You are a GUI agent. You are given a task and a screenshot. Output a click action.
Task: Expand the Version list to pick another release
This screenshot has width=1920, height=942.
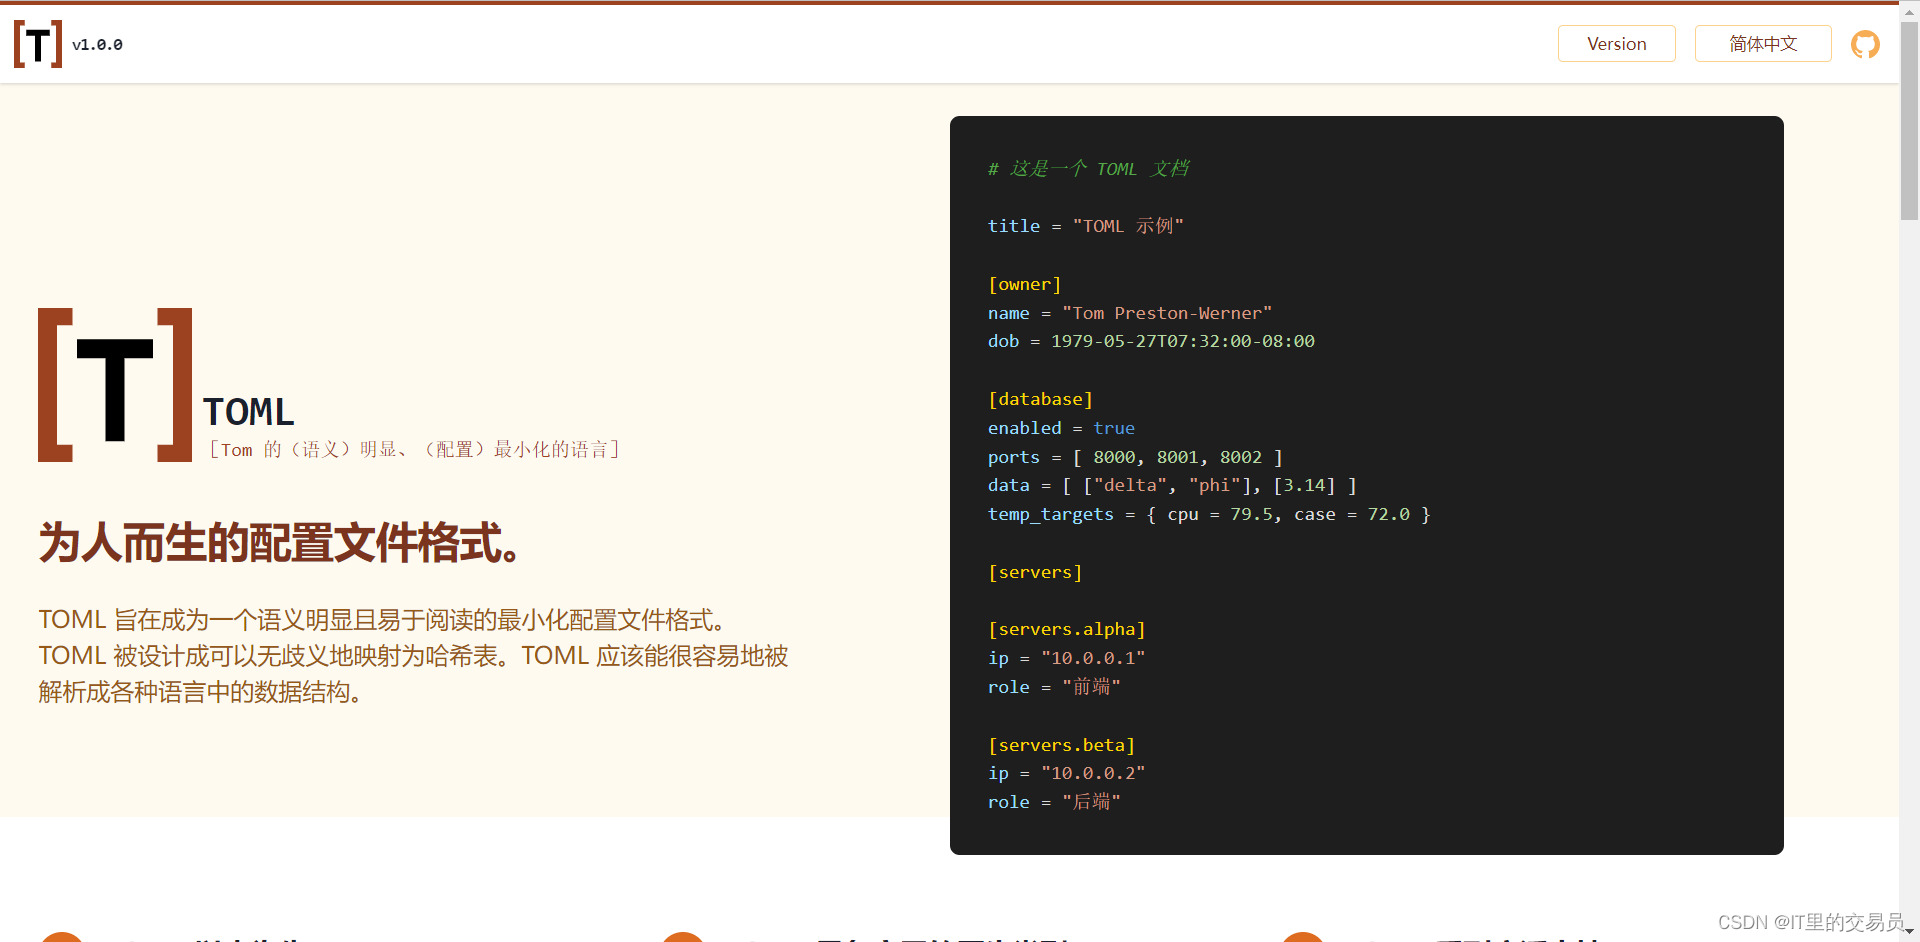coord(1616,43)
